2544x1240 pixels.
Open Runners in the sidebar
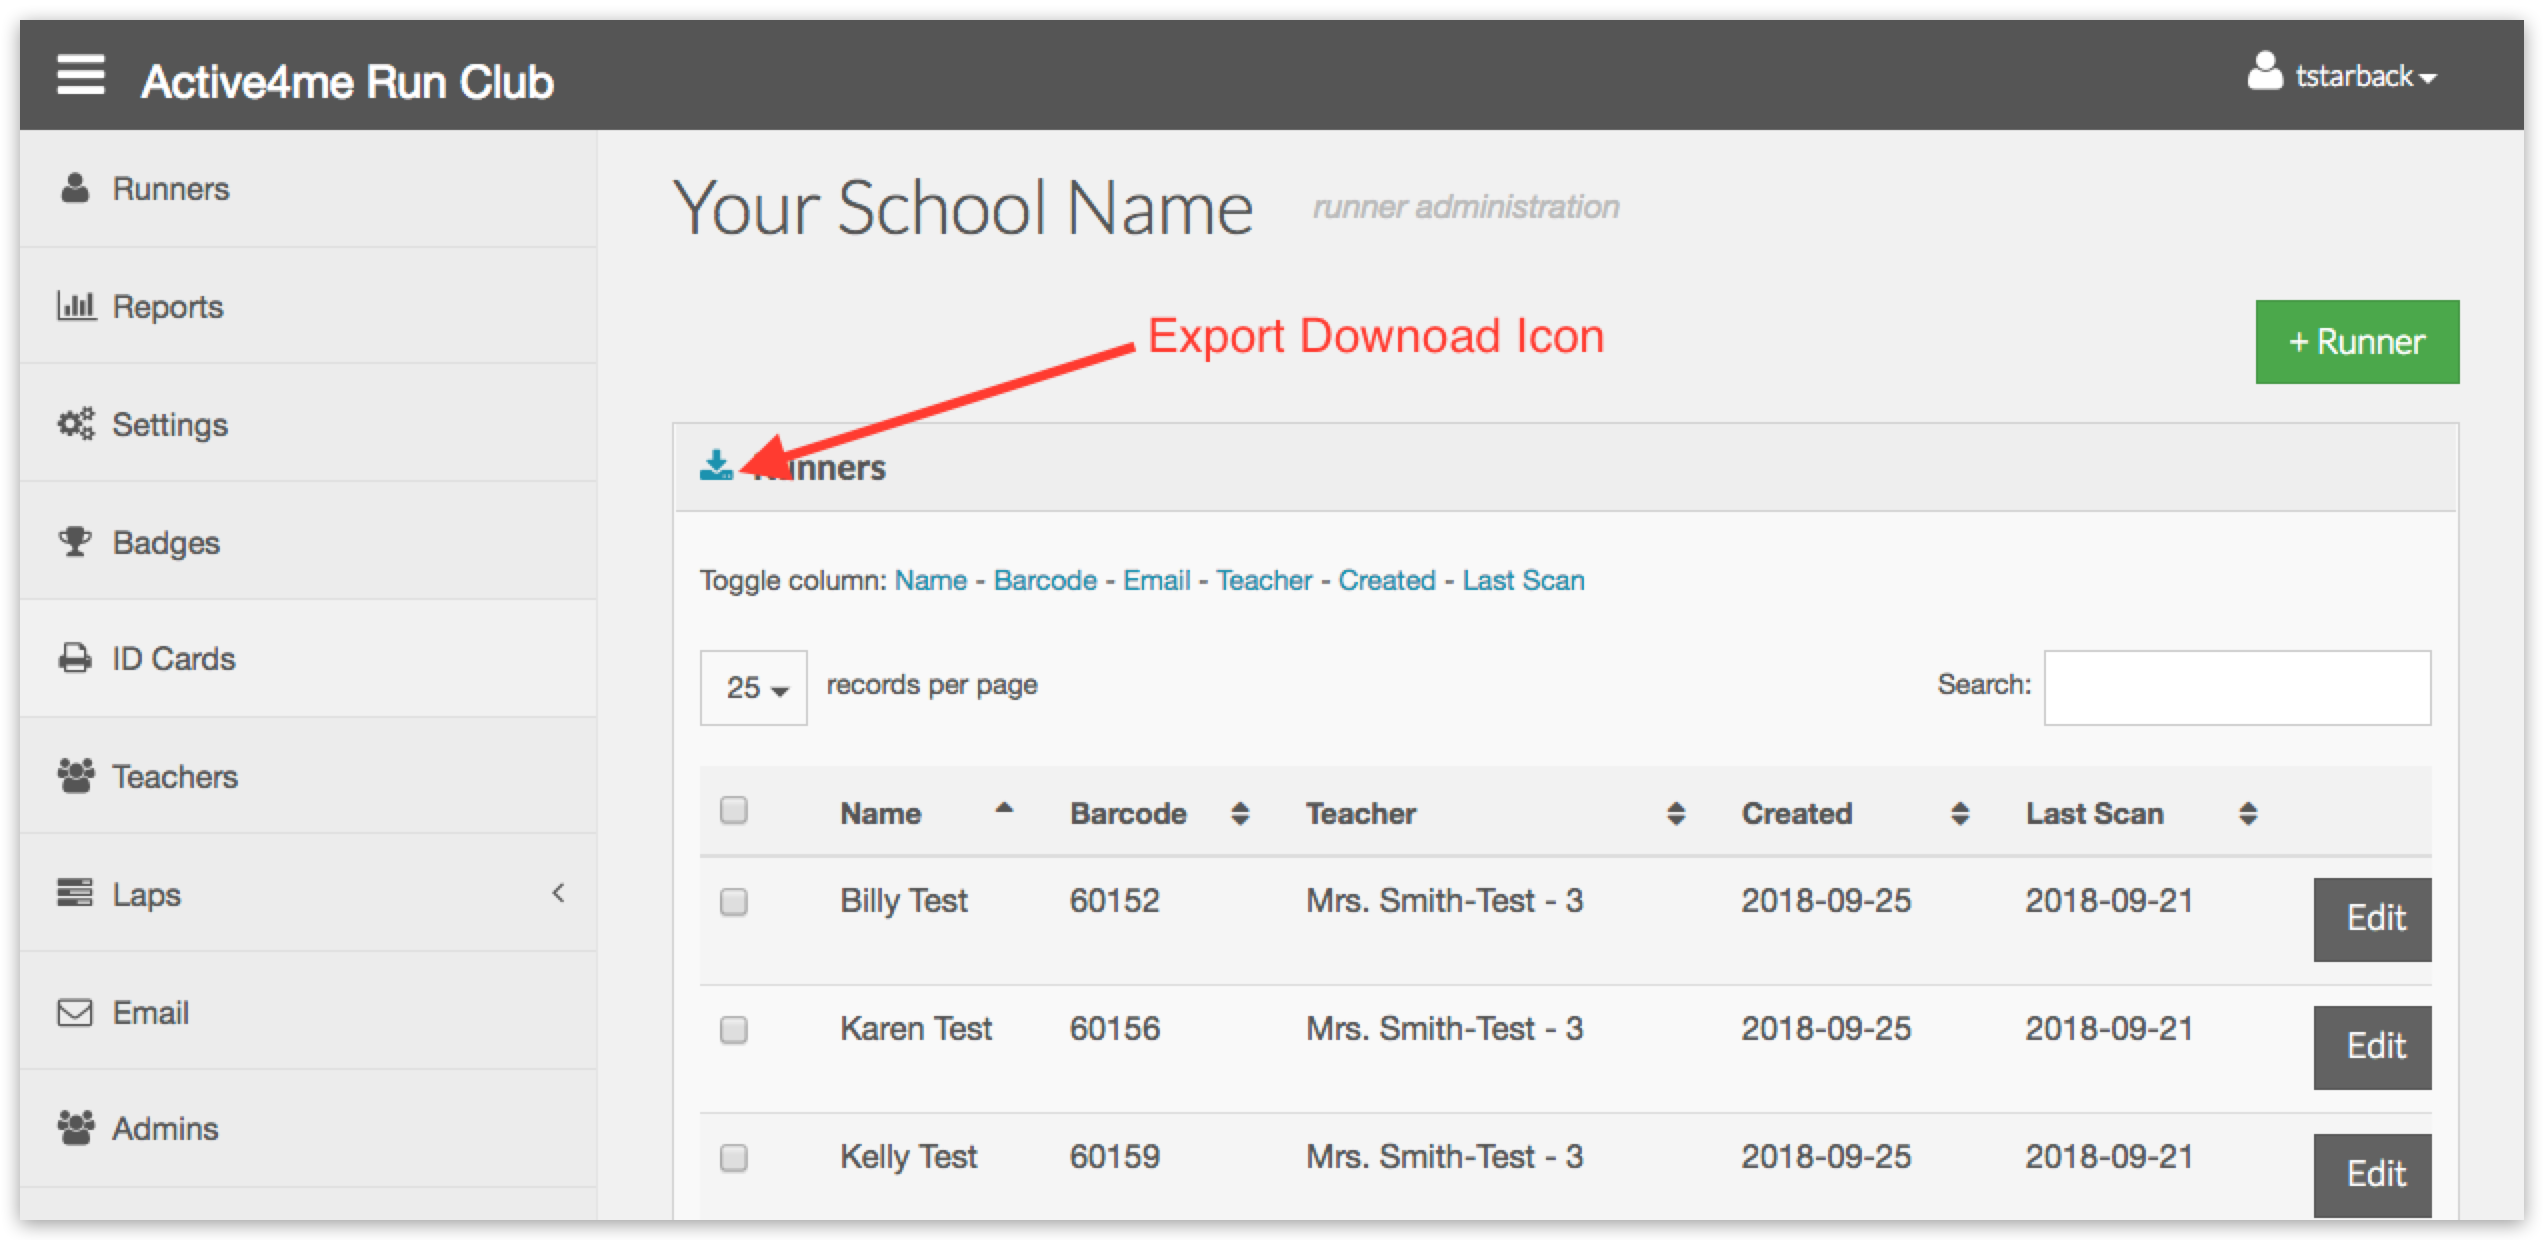[x=170, y=189]
